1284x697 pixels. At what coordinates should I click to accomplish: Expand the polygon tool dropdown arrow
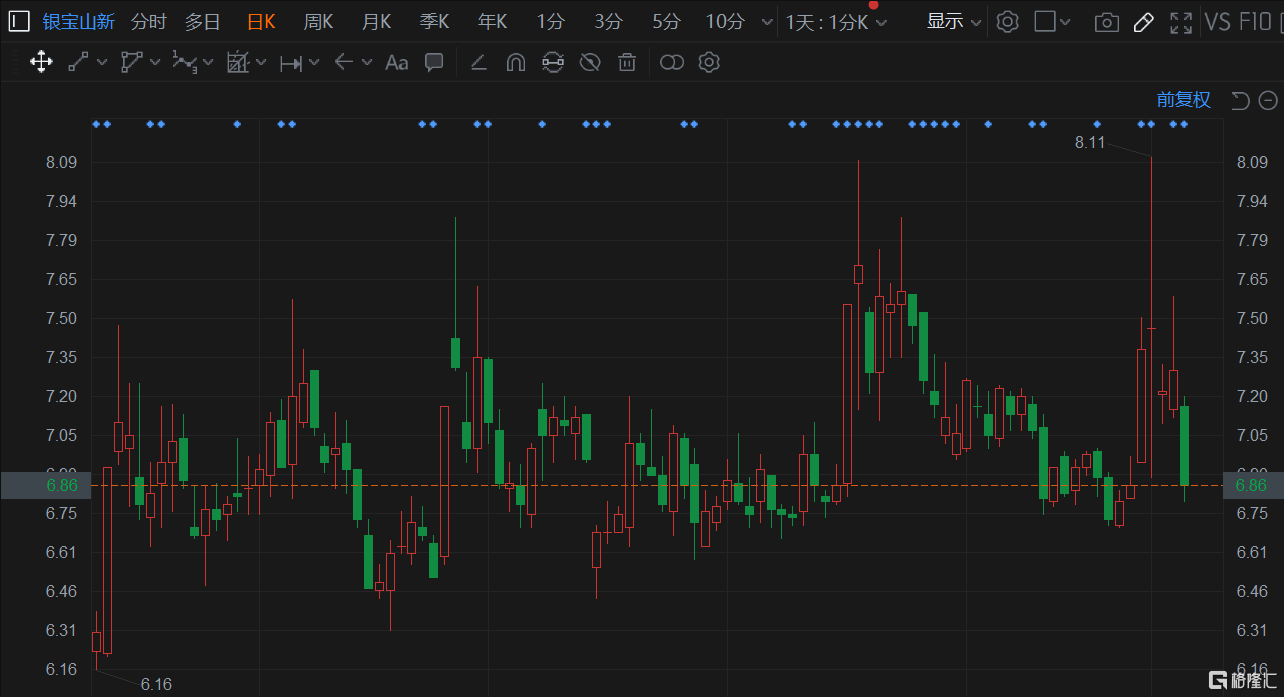[x=155, y=63]
